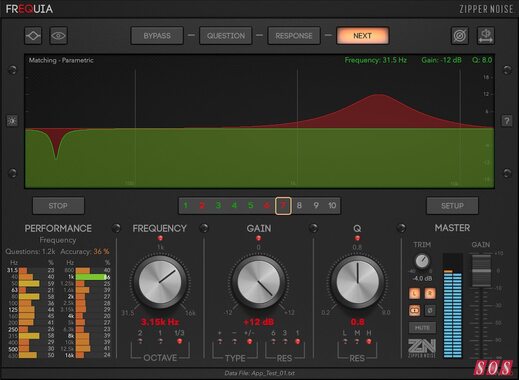
Task: Click the 'Gain: -12 dB' green readout
Action: coord(441,60)
